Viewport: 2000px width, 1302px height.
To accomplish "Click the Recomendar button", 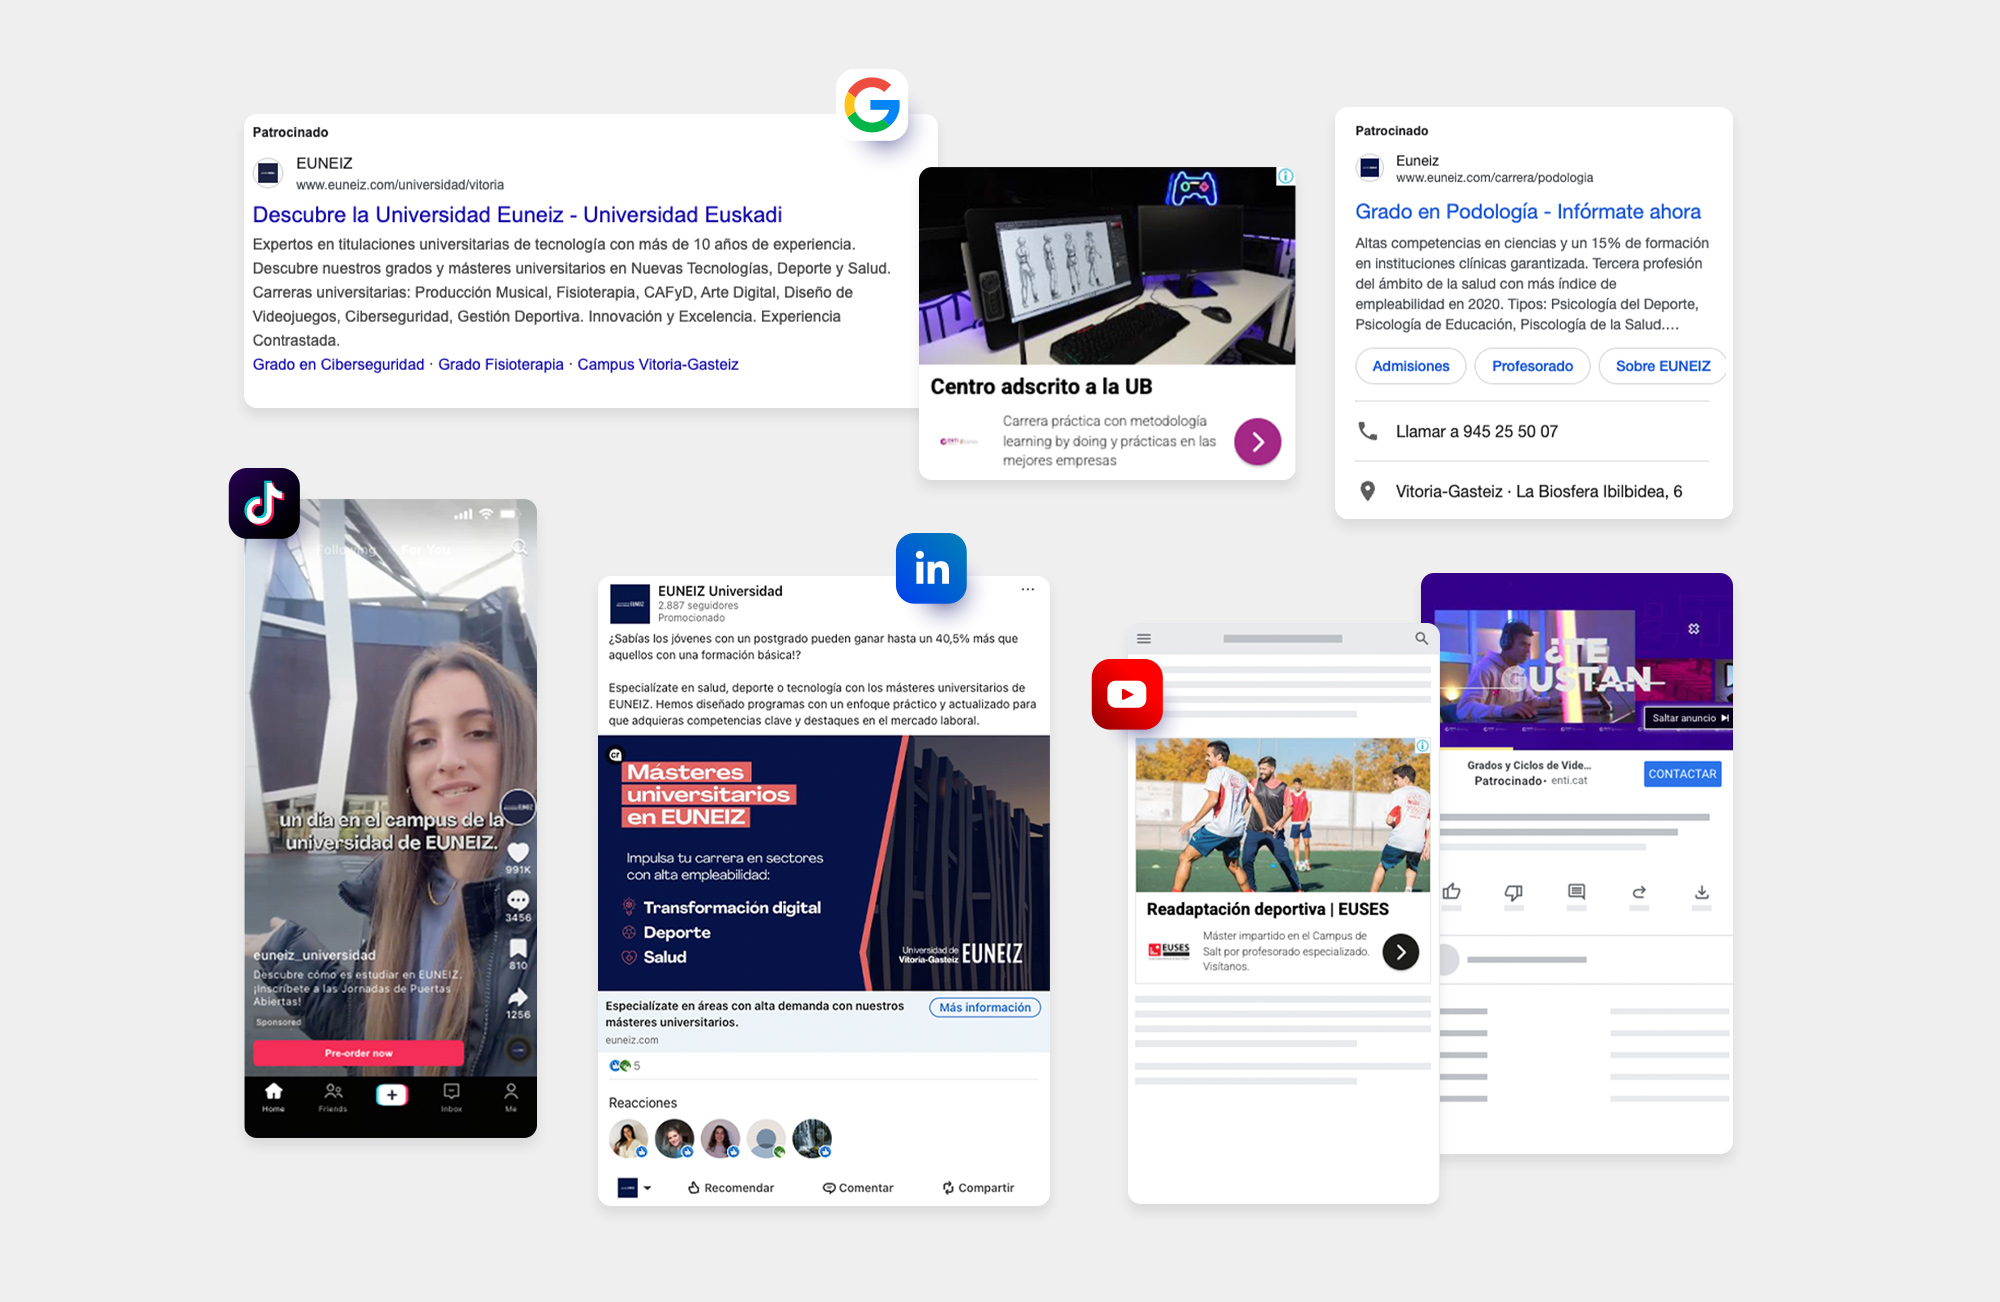I will point(731,1188).
